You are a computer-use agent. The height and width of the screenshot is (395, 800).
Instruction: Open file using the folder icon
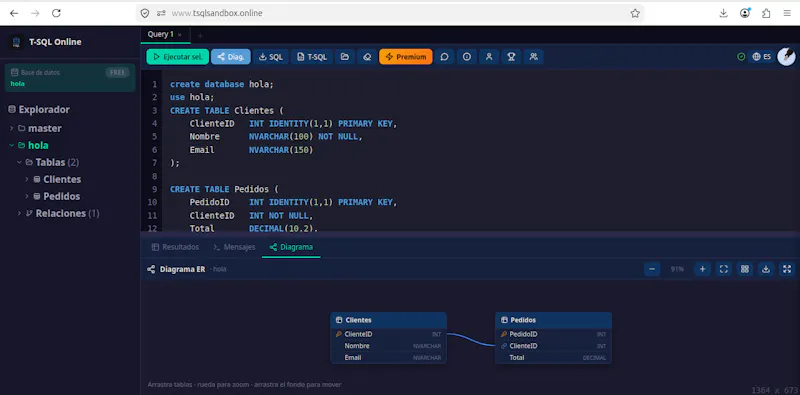click(345, 57)
